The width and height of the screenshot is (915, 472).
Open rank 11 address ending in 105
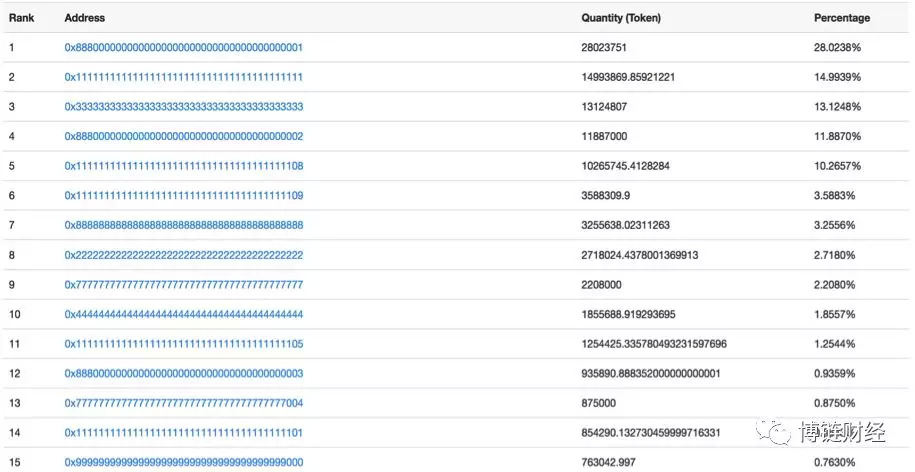(x=183, y=344)
